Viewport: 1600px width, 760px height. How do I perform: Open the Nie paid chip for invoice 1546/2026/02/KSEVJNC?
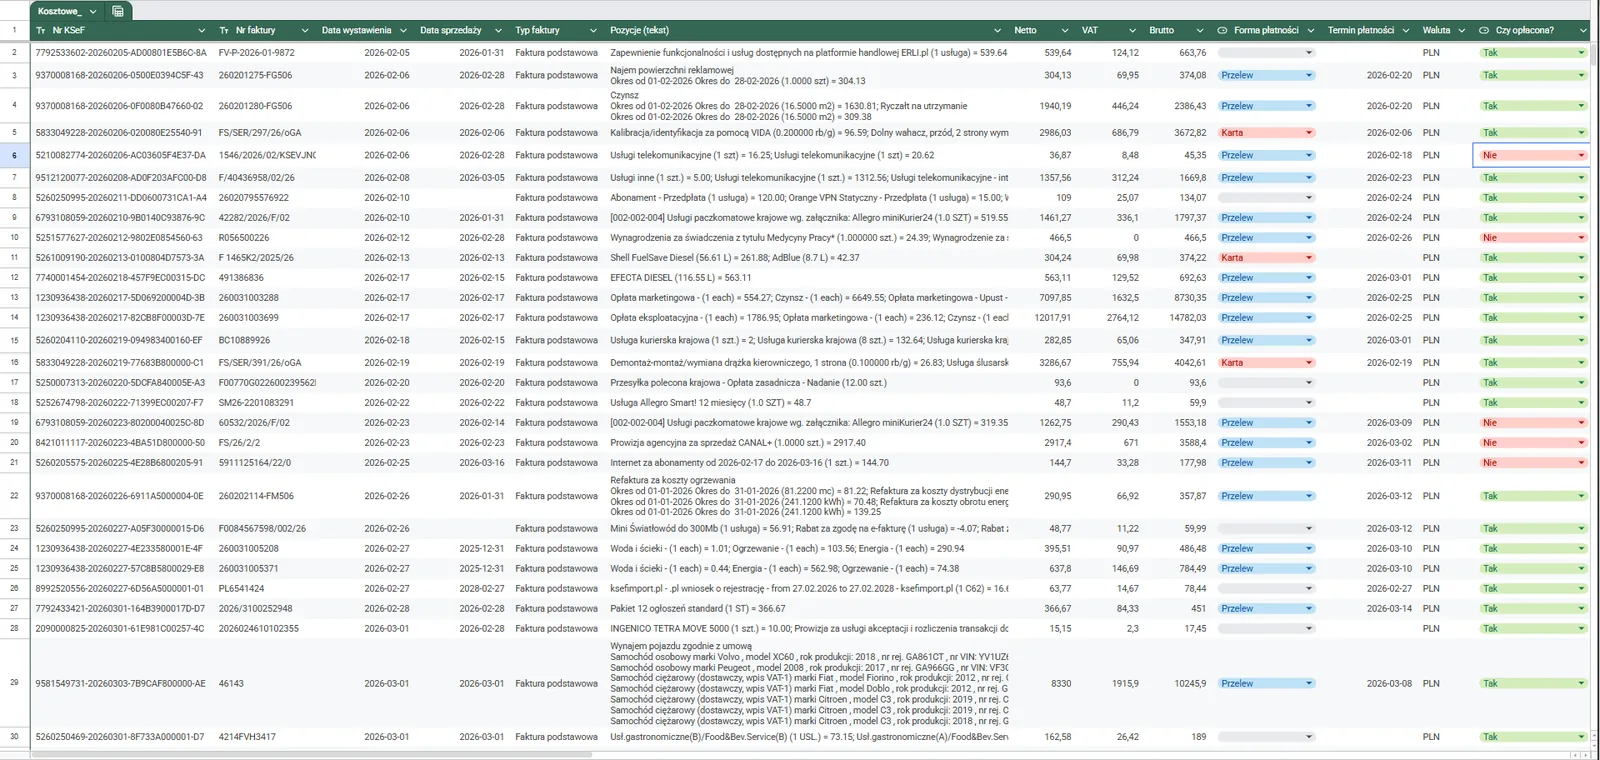1532,155
